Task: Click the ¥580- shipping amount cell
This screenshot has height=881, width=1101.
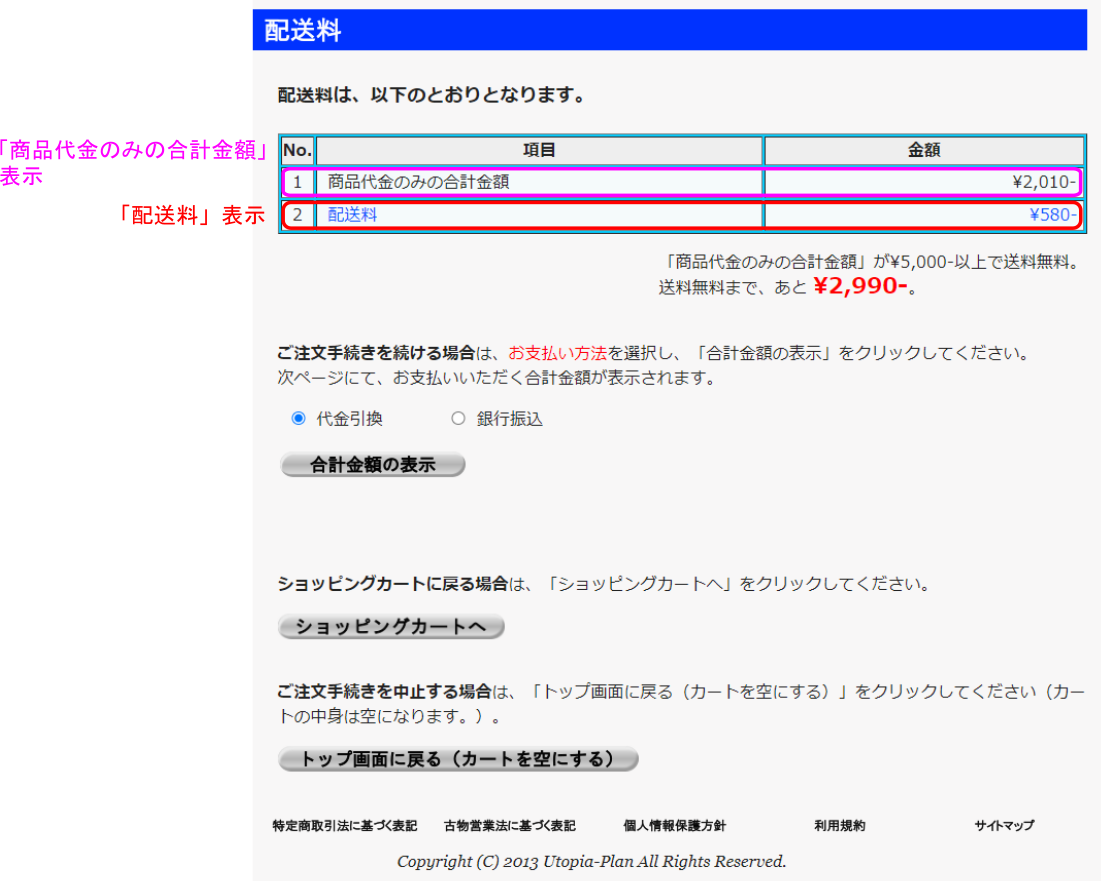Action: [923, 215]
